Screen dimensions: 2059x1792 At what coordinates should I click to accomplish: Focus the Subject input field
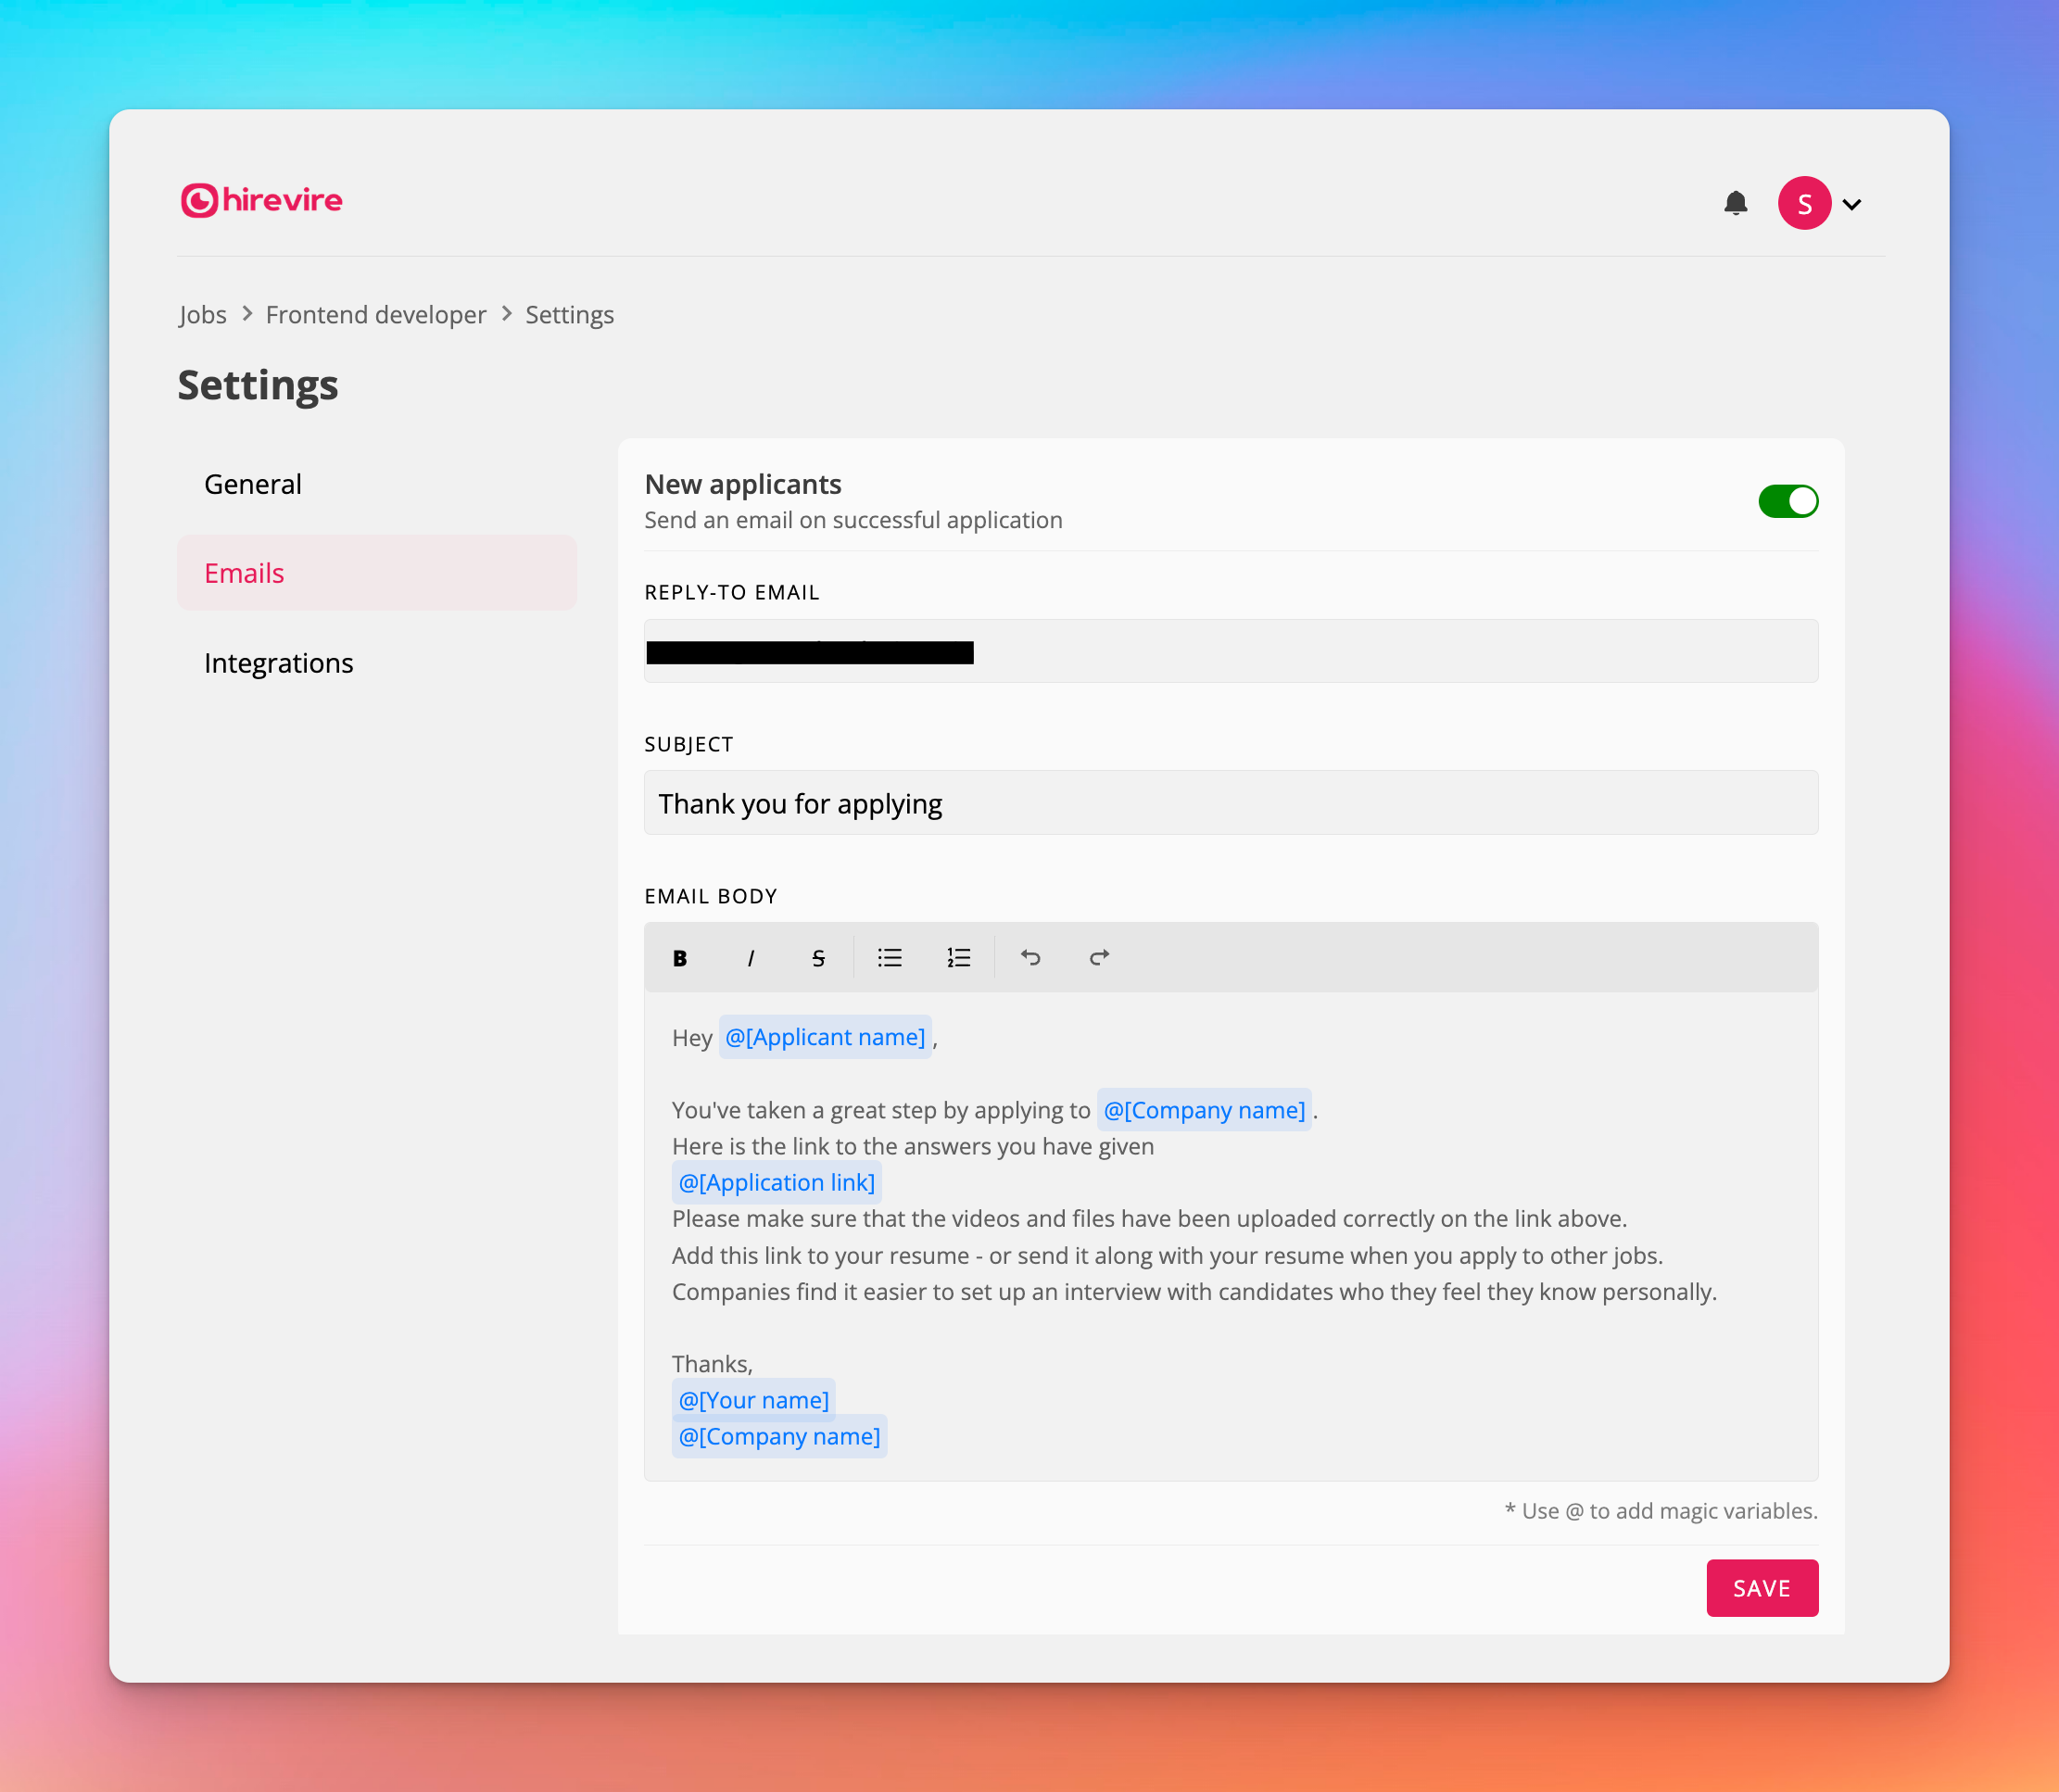[1230, 803]
